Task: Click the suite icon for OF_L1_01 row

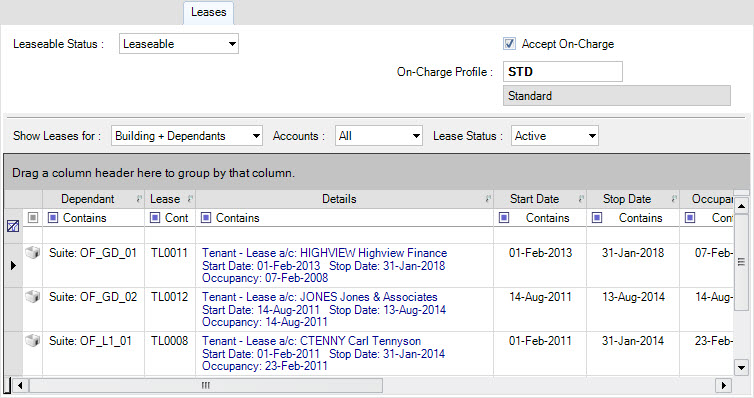Action: [33, 341]
